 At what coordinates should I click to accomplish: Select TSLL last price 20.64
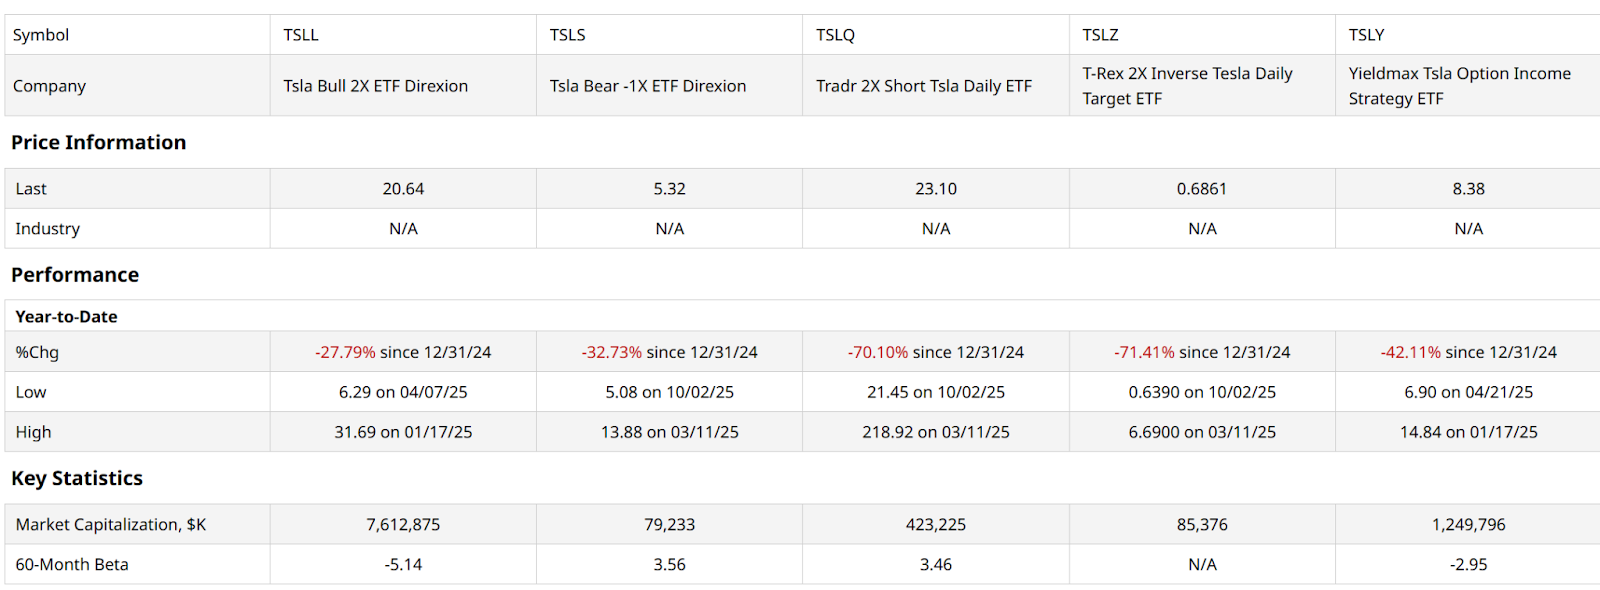tap(403, 189)
